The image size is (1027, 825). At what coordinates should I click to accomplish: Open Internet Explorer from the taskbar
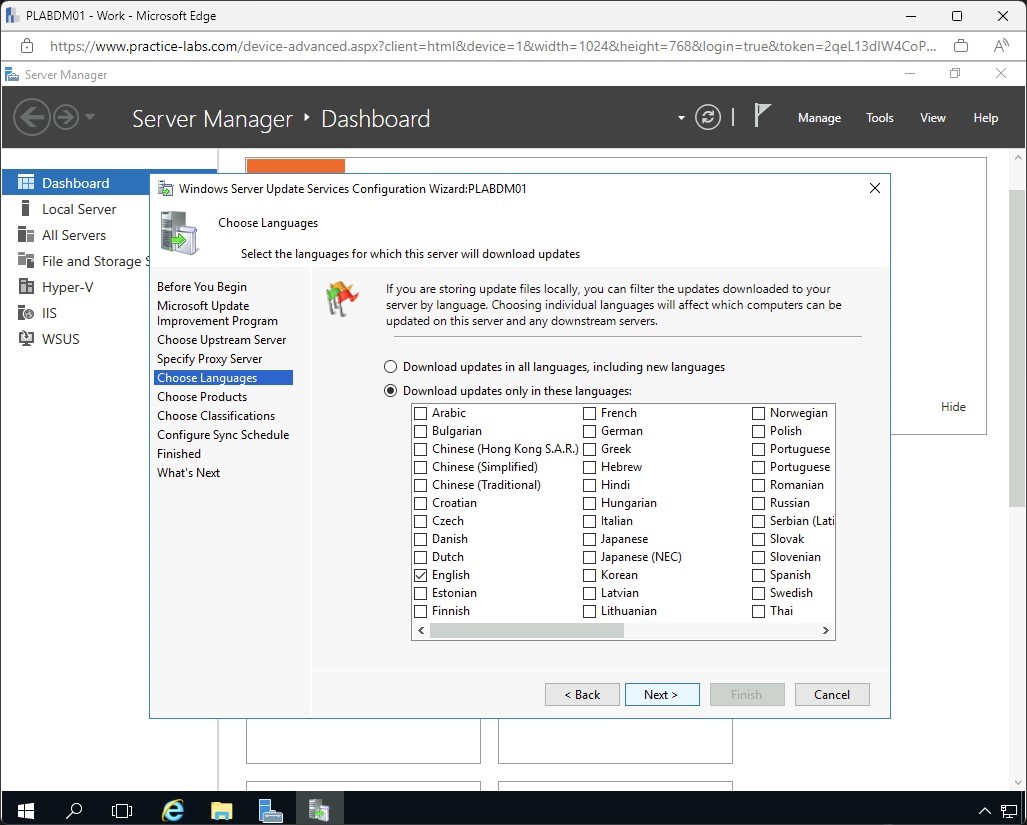pyautogui.click(x=173, y=809)
